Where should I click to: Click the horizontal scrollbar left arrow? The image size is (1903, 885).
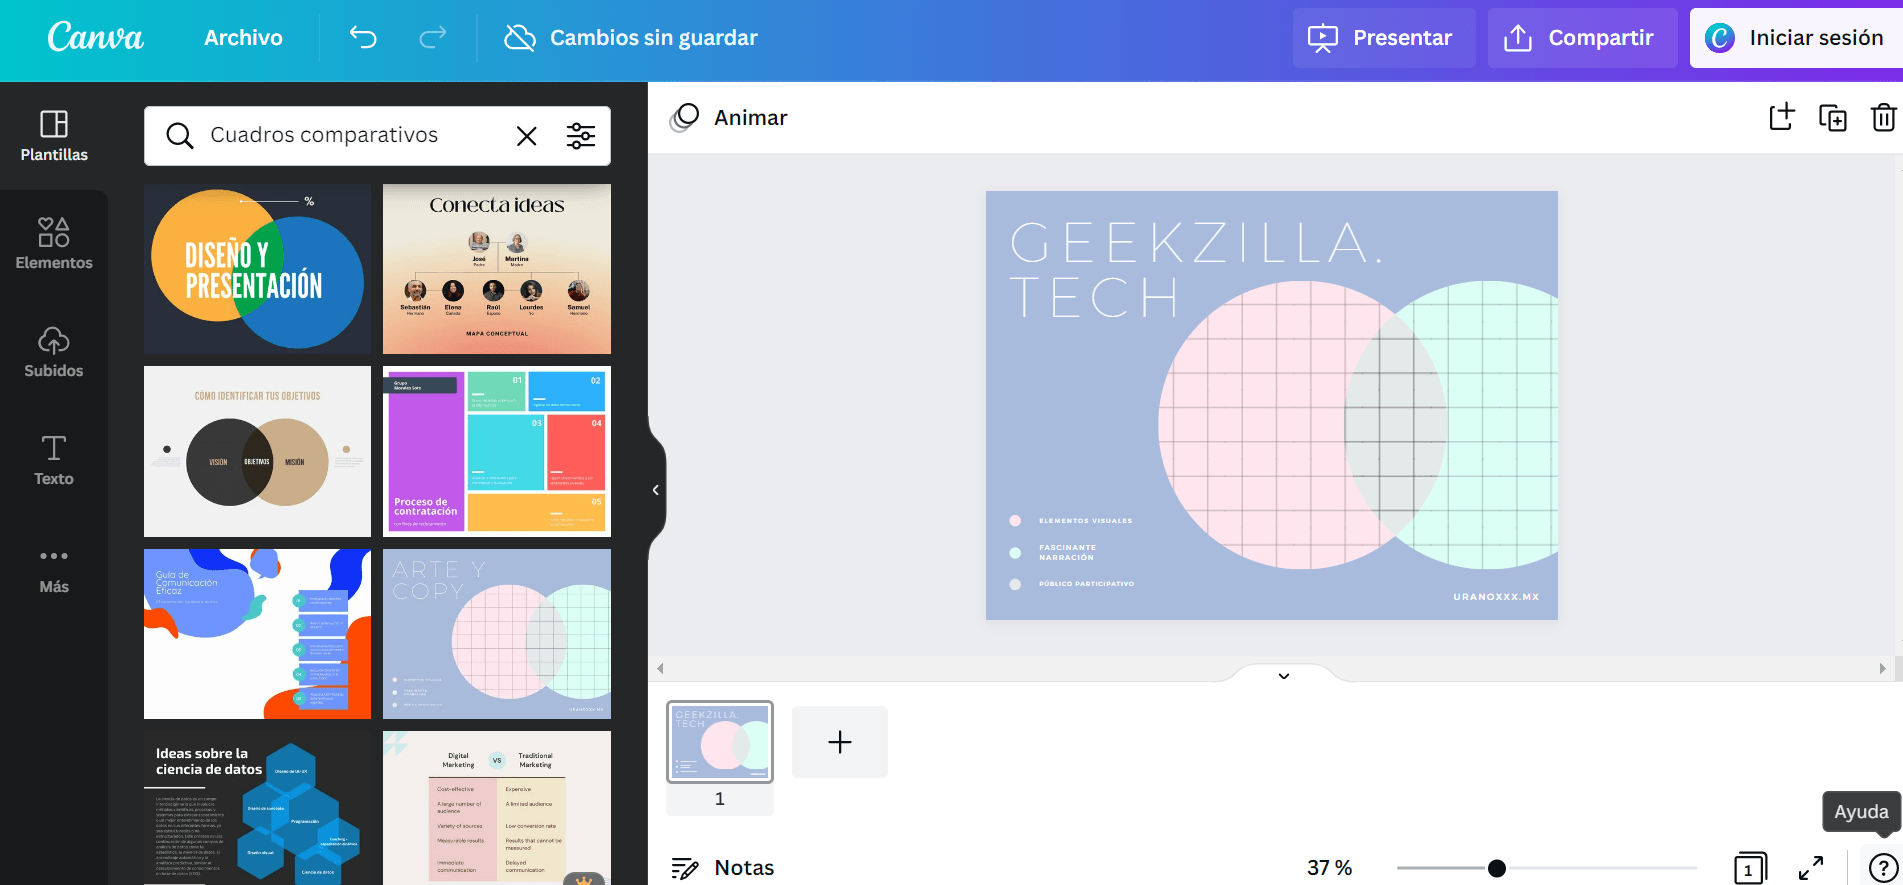[660, 668]
